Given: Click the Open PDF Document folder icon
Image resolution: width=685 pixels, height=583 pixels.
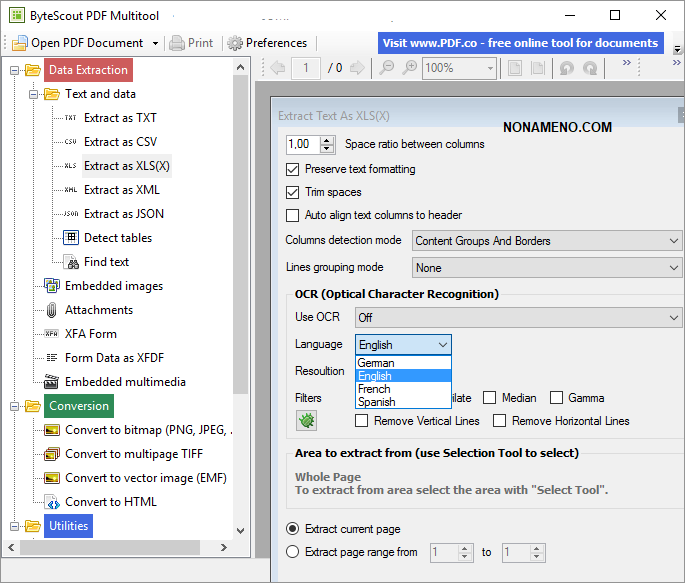Looking at the screenshot, I should coord(20,43).
